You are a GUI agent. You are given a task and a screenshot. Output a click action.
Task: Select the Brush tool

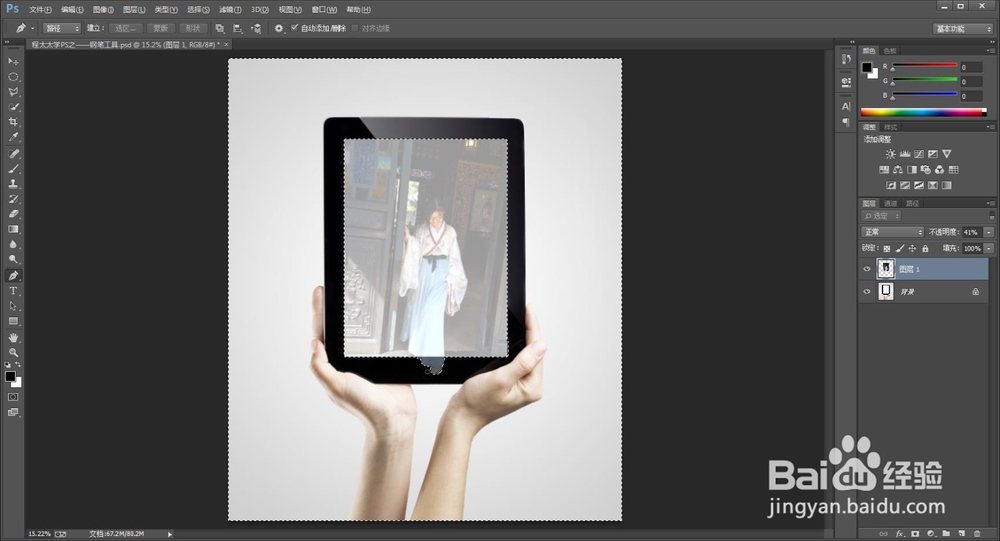pos(13,169)
